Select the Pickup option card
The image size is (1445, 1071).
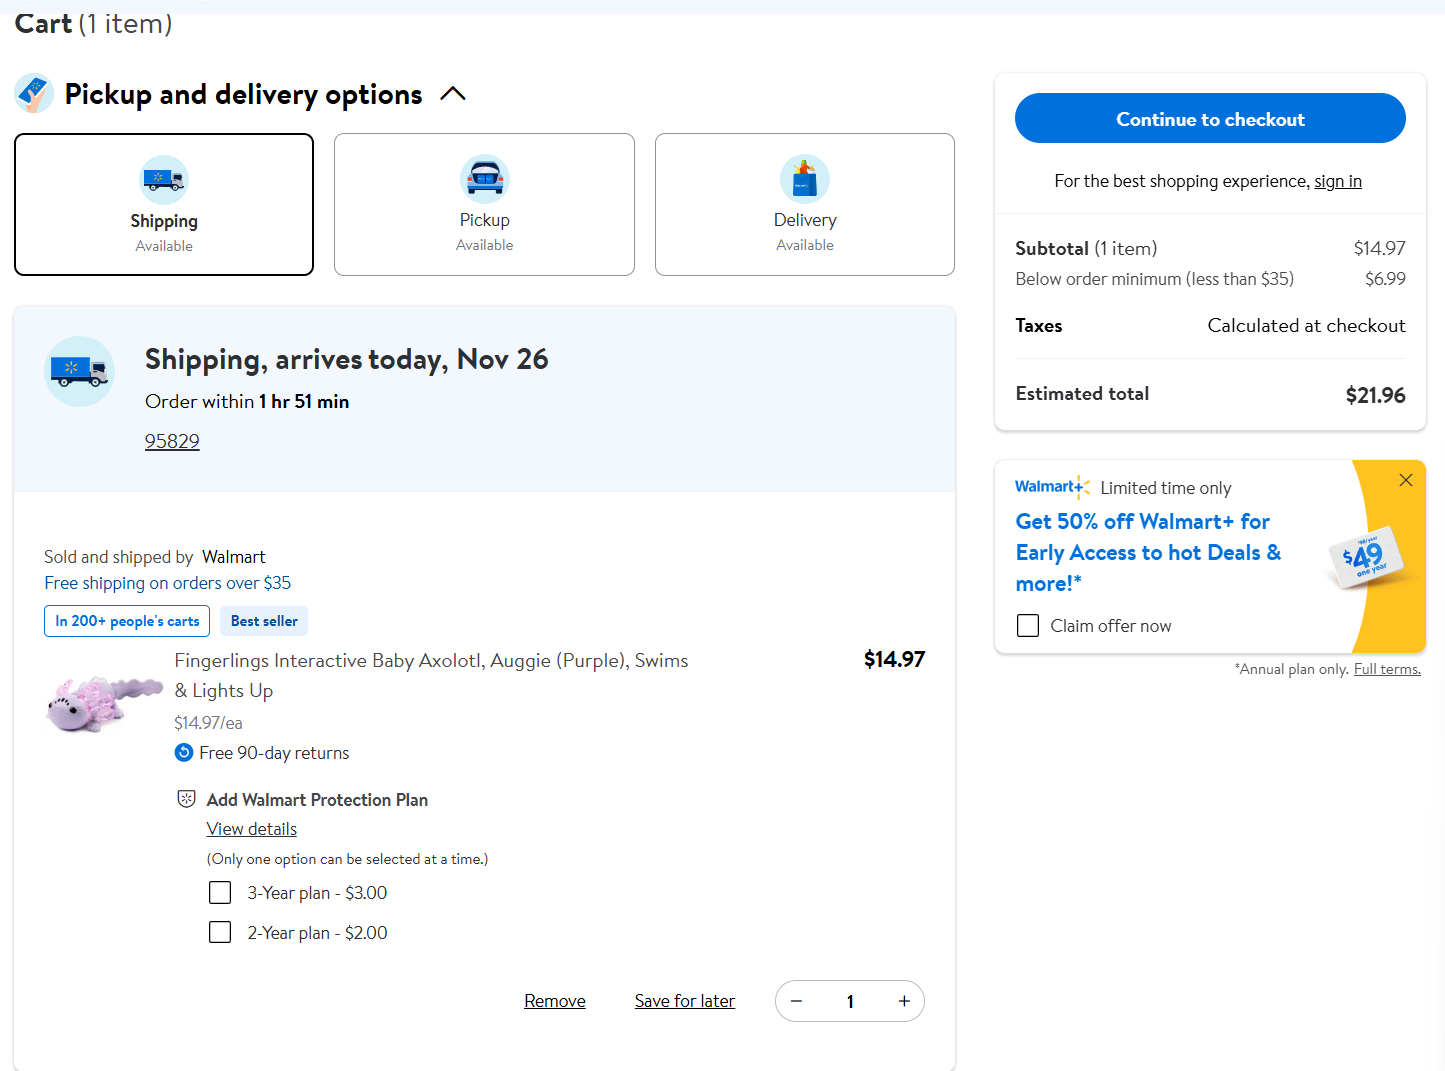[x=485, y=204]
